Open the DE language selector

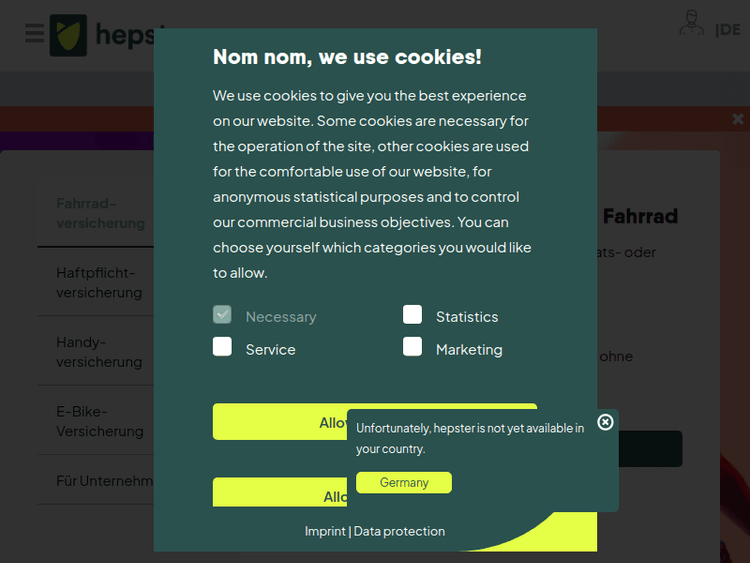click(x=728, y=29)
